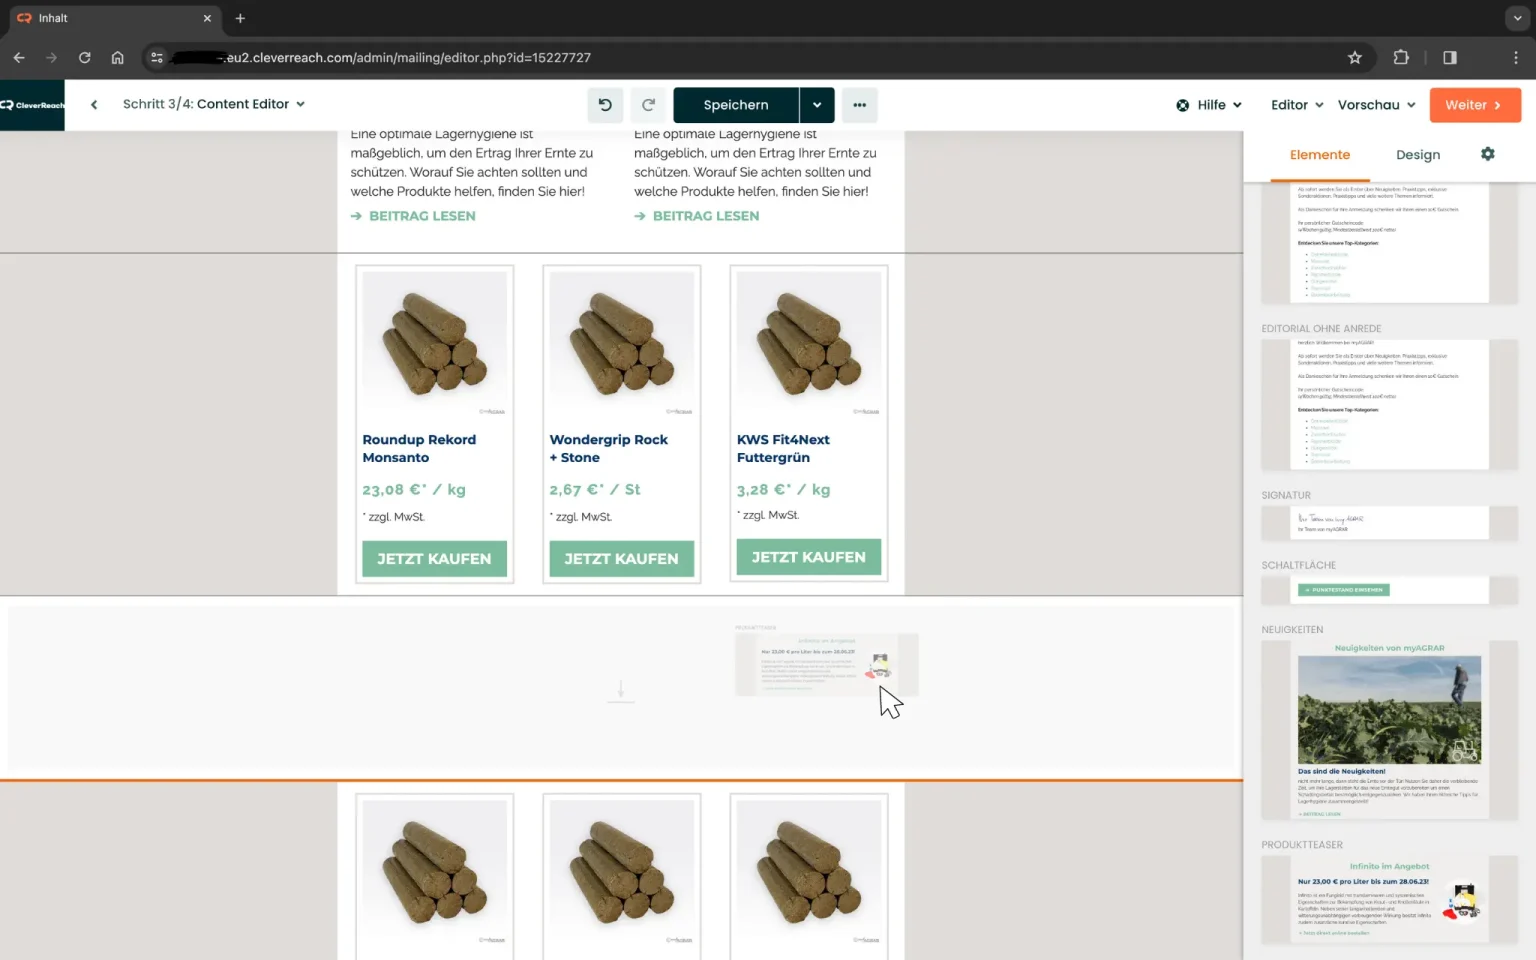The width and height of the screenshot is (1536, 960).
Task: Open the tab search chevron at top right
Action: point(1517,18)
